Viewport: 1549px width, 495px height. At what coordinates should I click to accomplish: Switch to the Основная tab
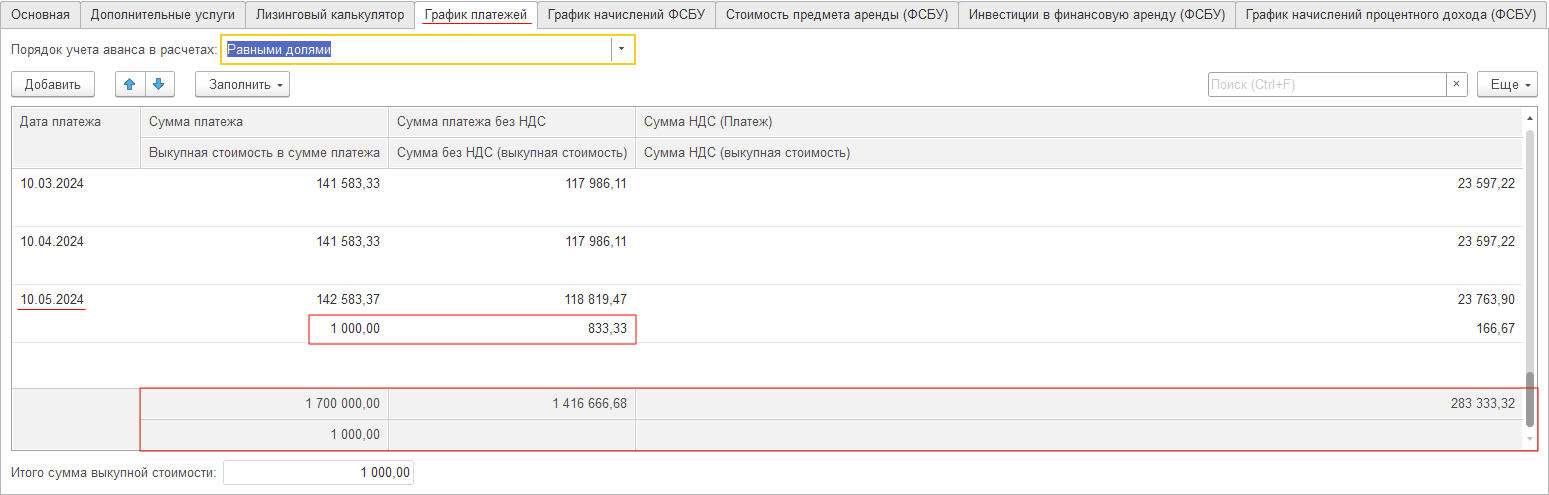[x=41, y=15]
